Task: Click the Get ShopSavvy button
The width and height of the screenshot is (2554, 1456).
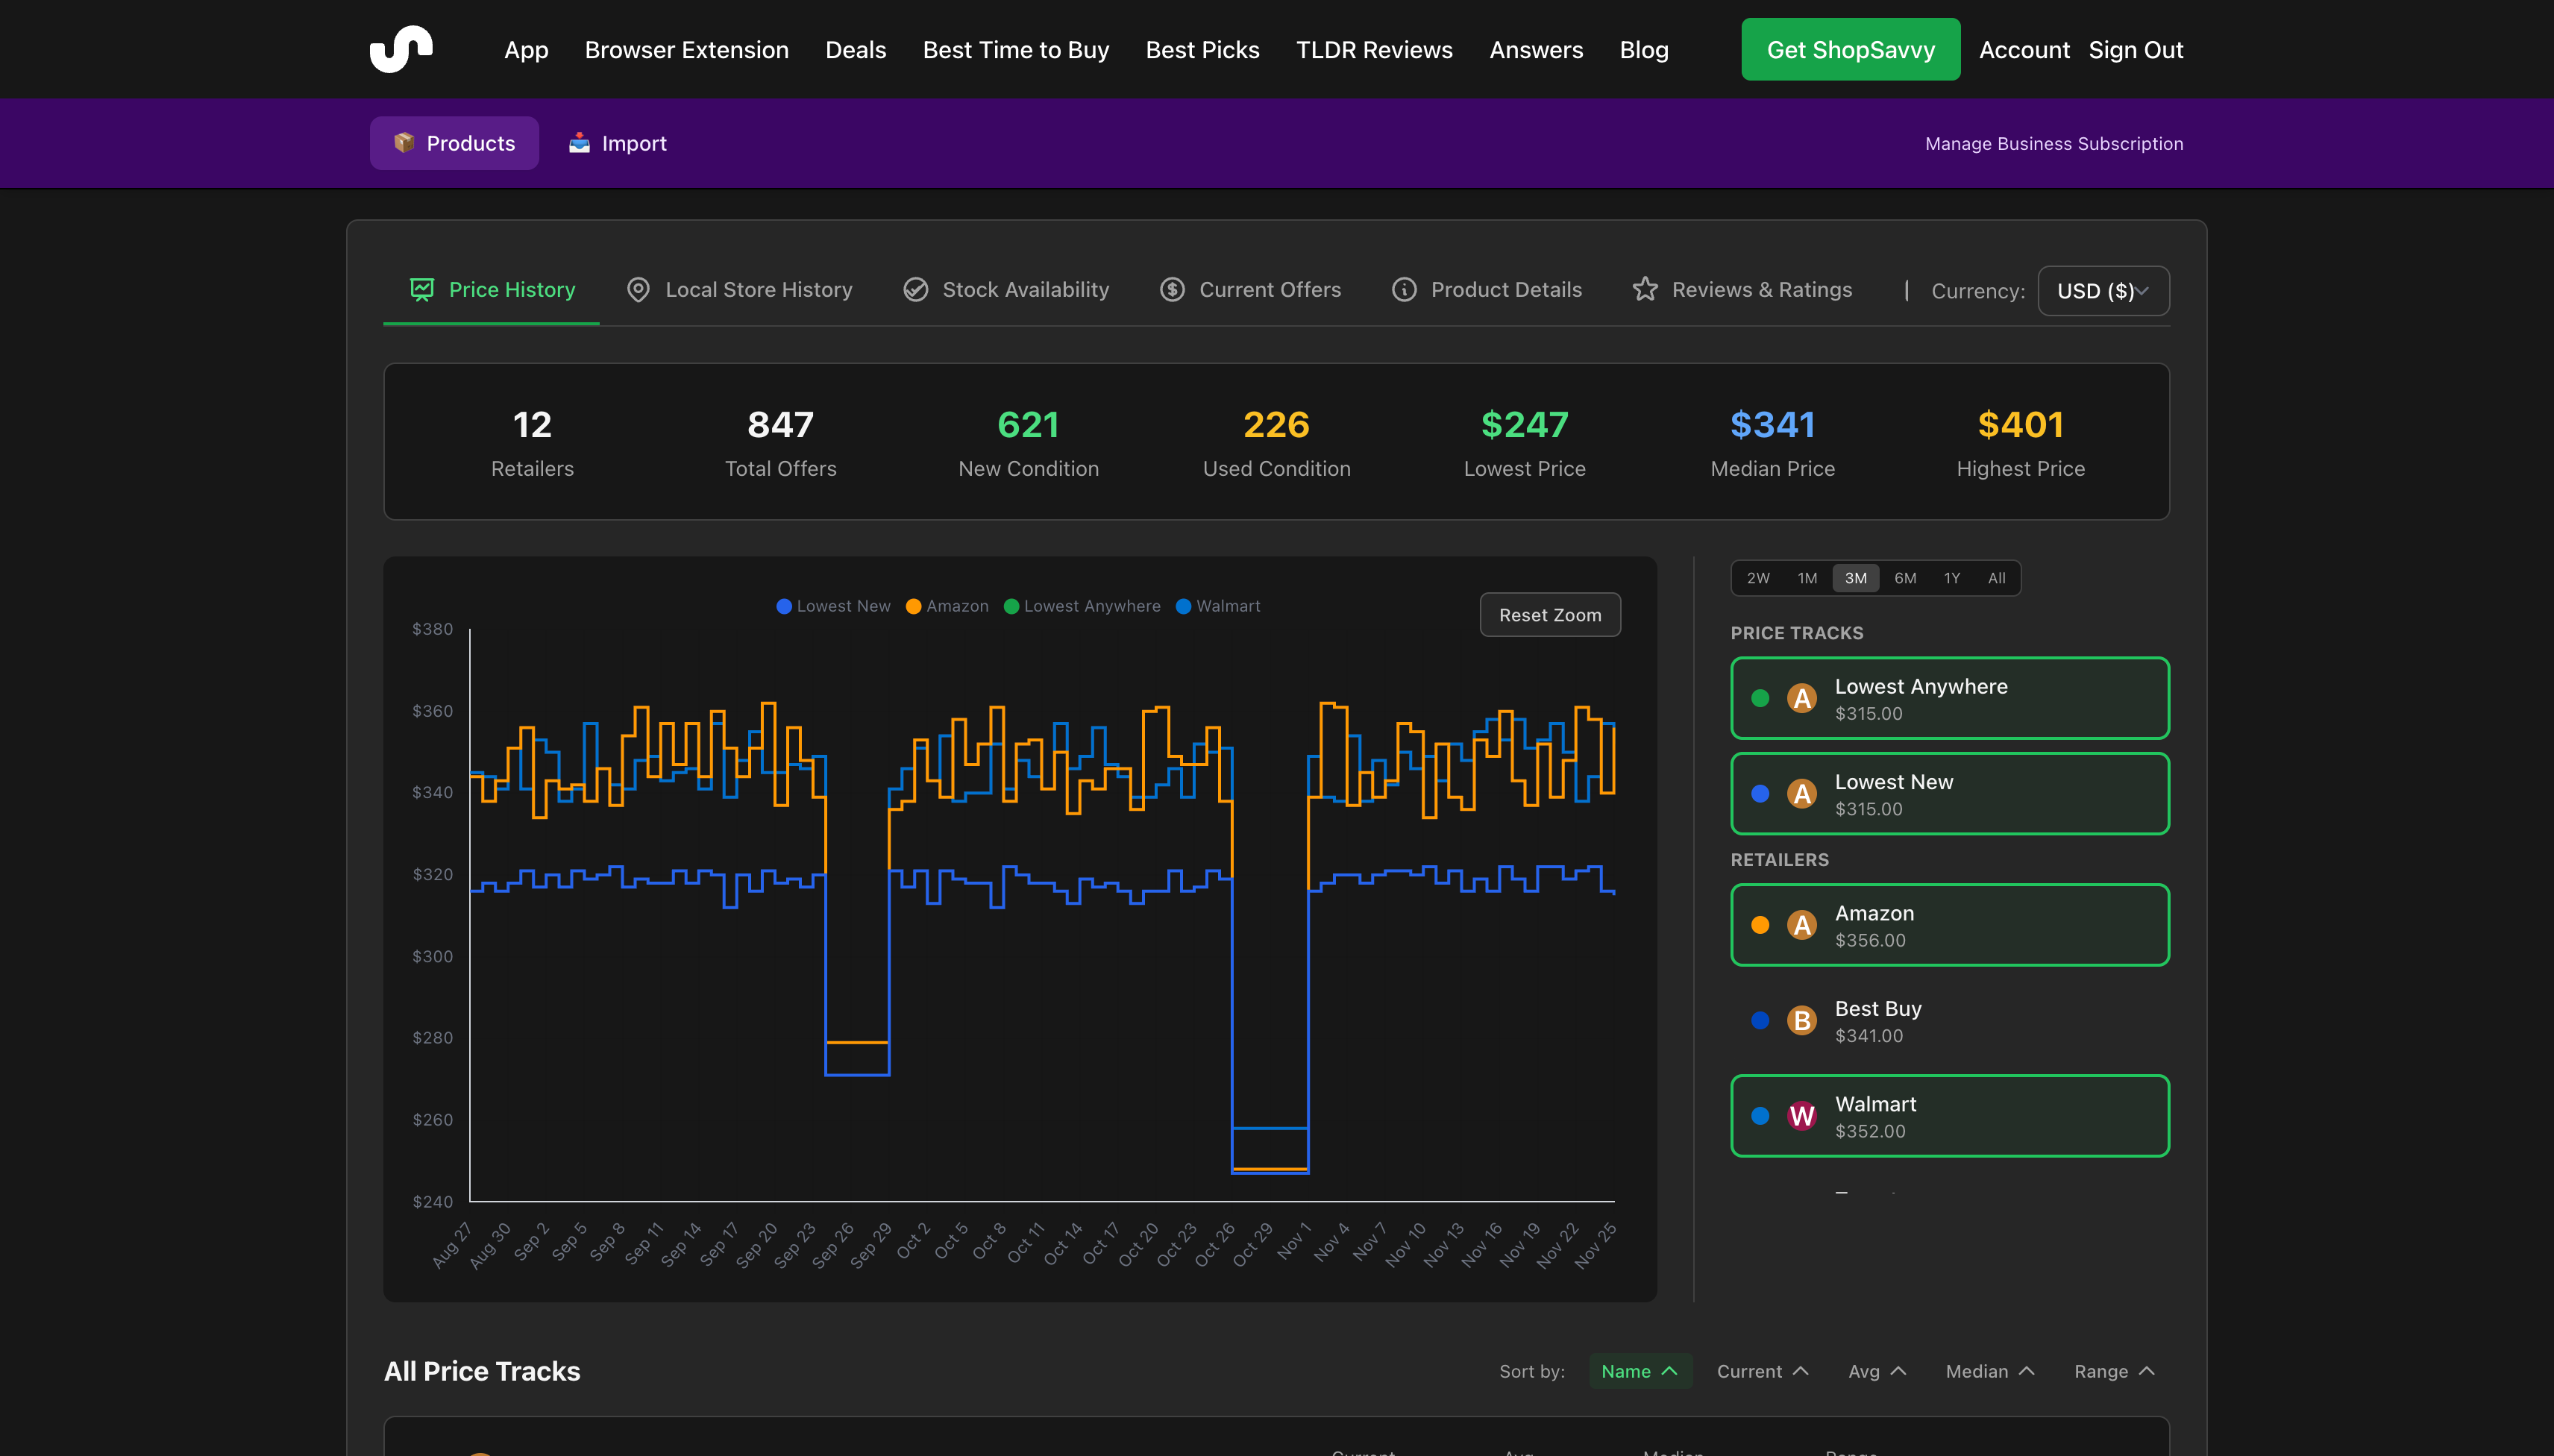Action: click(x=1850, y=49)
